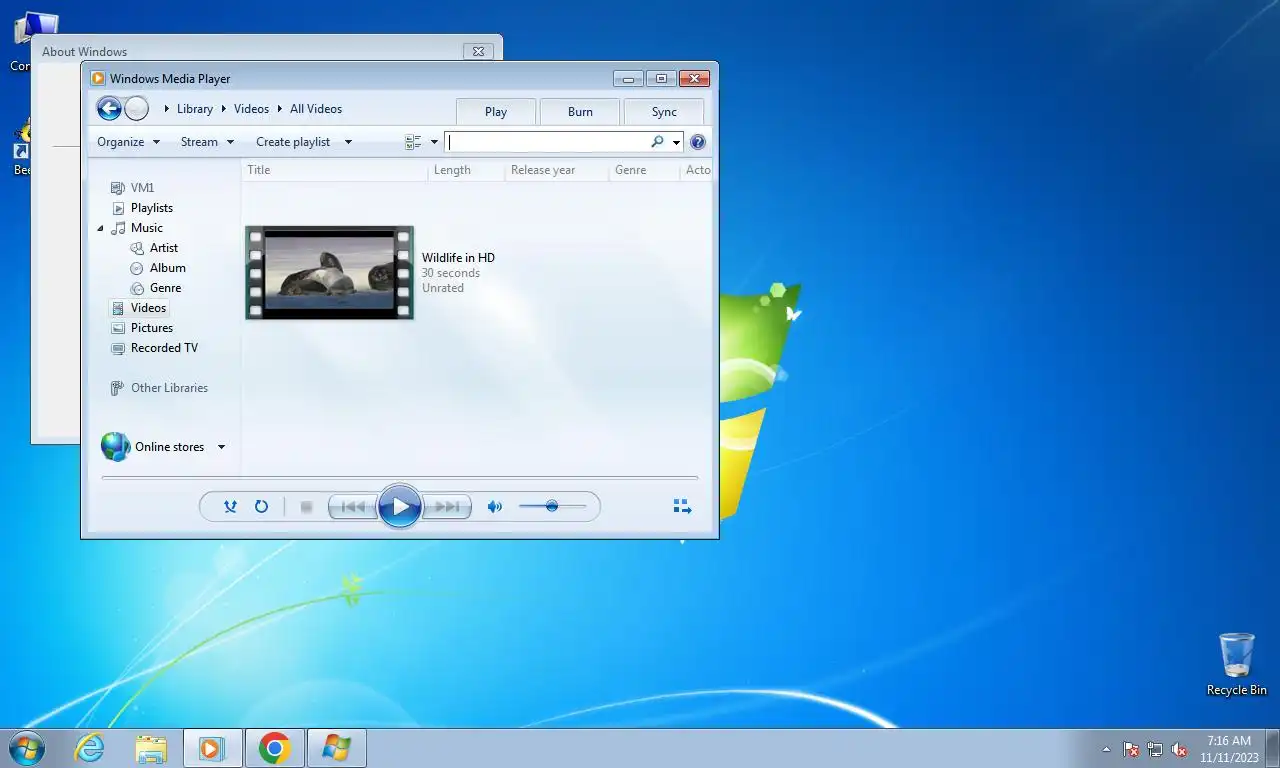
Task: Click the Next track button
Action: coord(446,507)
